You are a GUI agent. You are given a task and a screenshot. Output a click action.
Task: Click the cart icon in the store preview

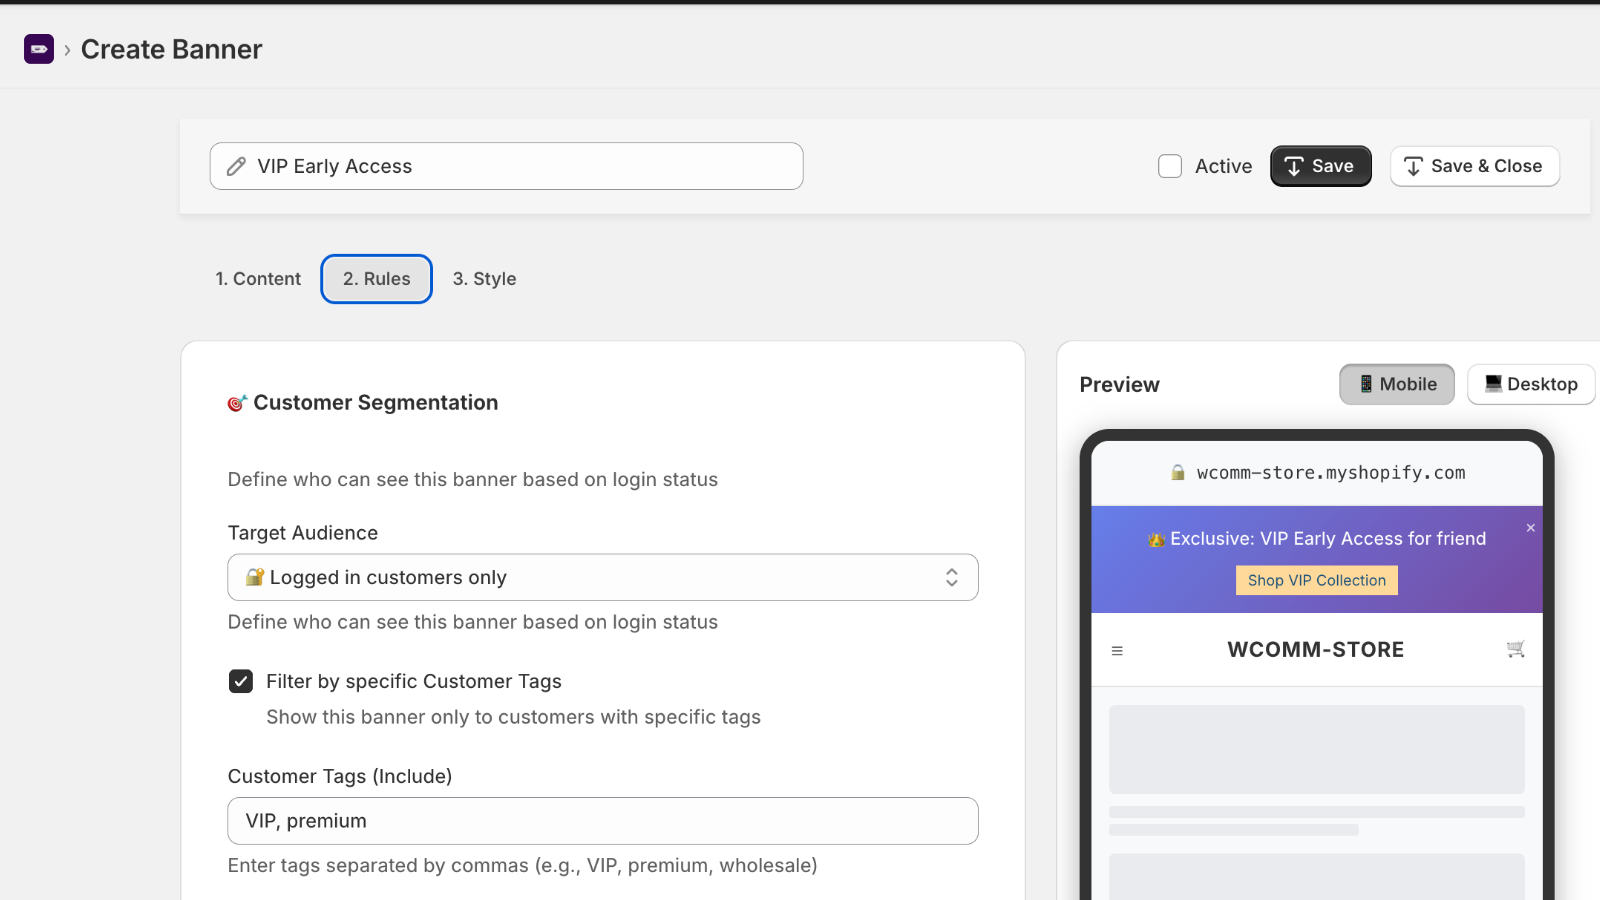click(x=1515, y=649)
